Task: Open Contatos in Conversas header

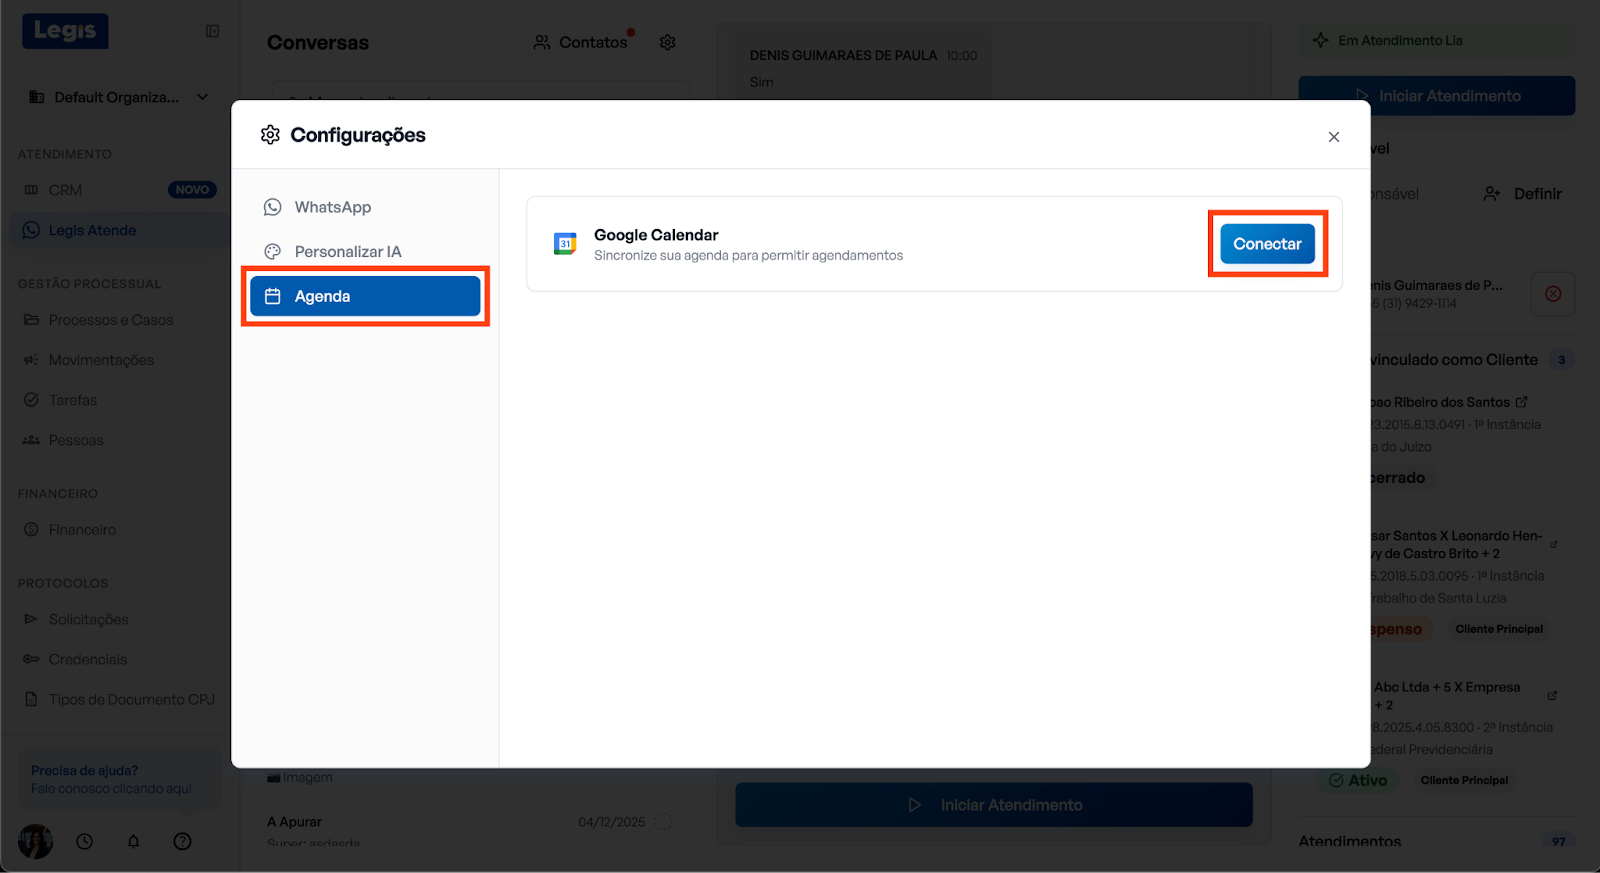Action: (x=581, y=42)
